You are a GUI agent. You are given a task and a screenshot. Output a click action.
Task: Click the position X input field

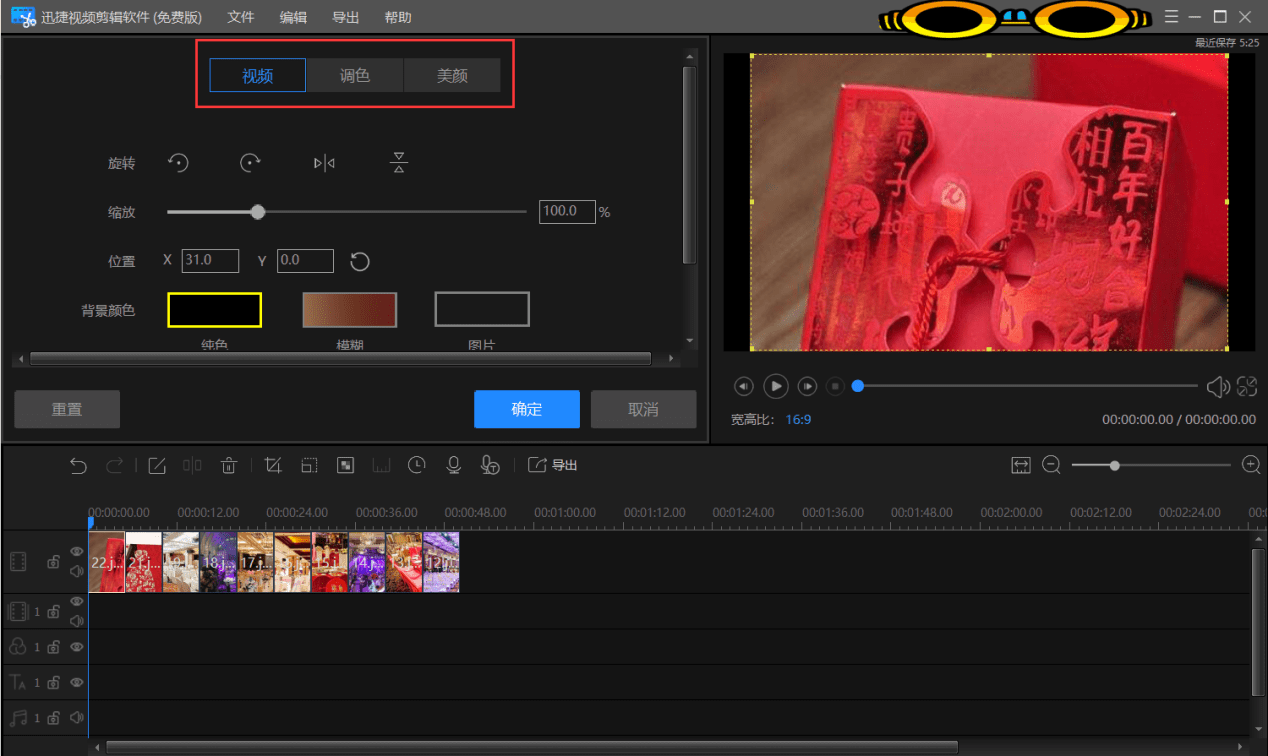point(210,261)
